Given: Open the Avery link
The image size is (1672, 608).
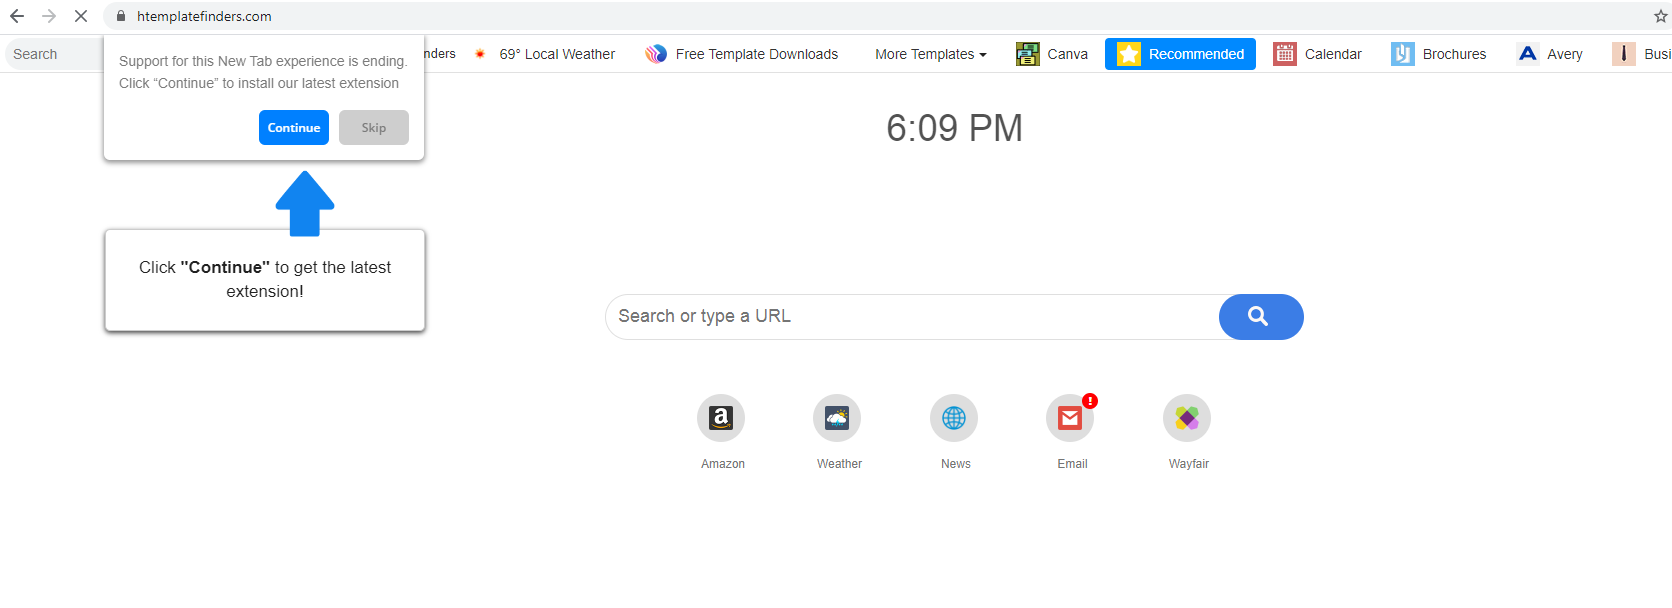Looking at the screenshot, I should pos(1565,54).
